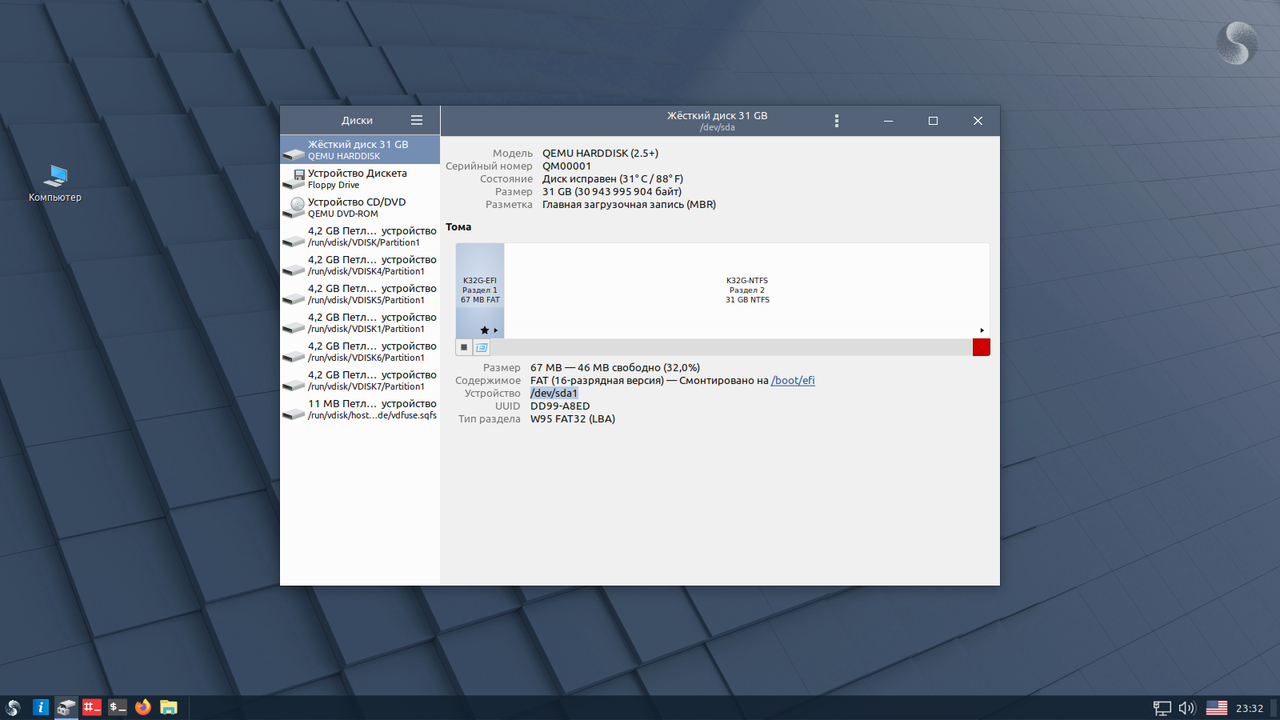Select loop device VDISK4/Partition1
Screen dimensions: 1280x720
click(360, 265)
